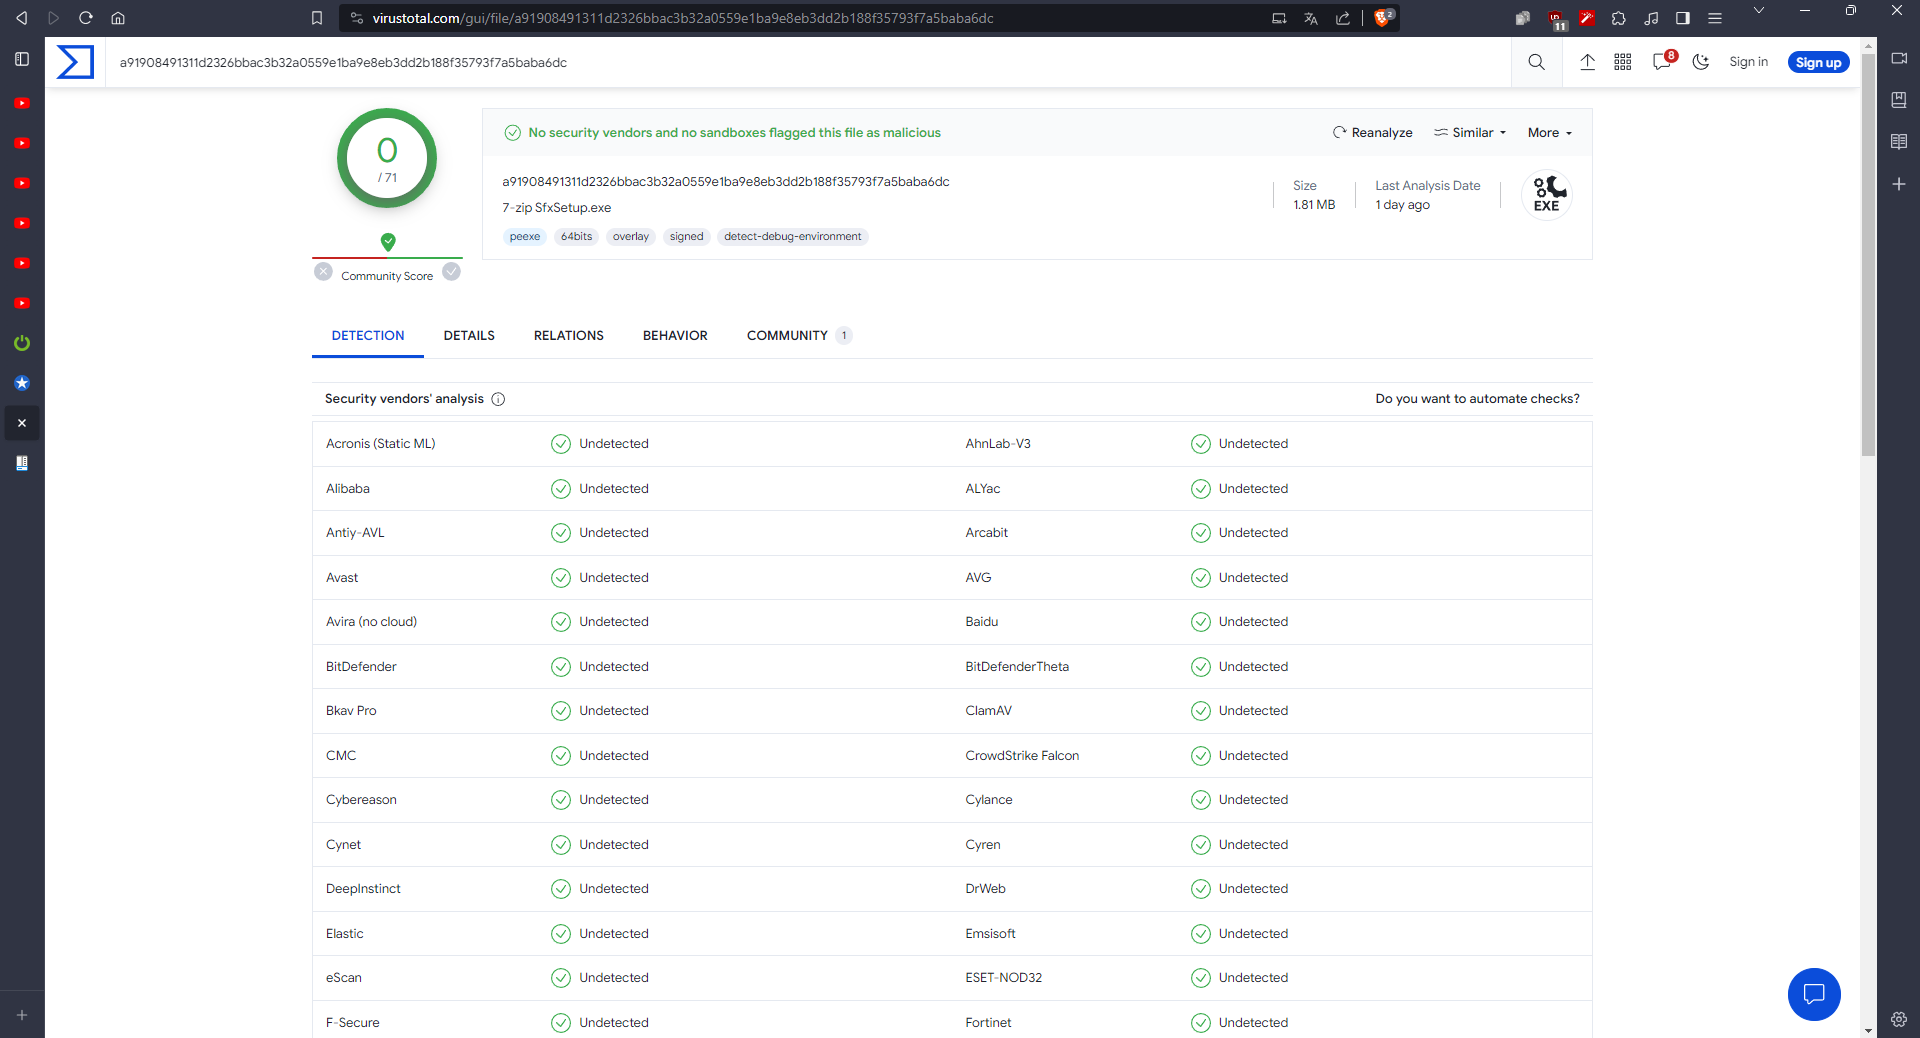Viewport: 1920px width, 1038px height.
Task: Open the RELATIONS tab
Action: [x=569, y=336]
